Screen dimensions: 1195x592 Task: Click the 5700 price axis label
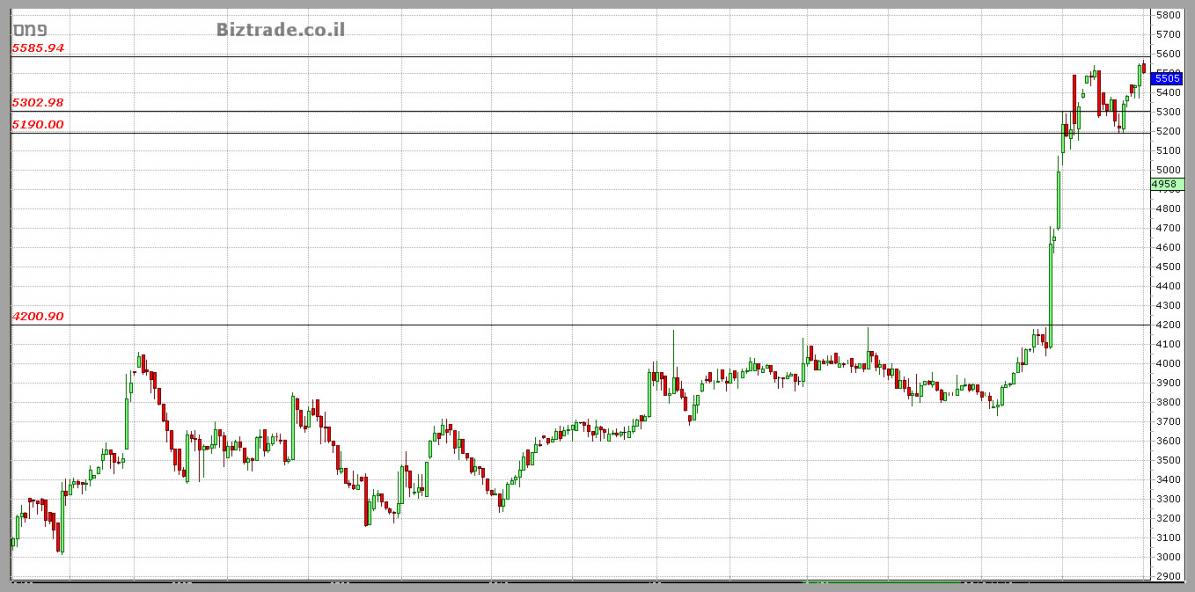(x=1167, y=35)
